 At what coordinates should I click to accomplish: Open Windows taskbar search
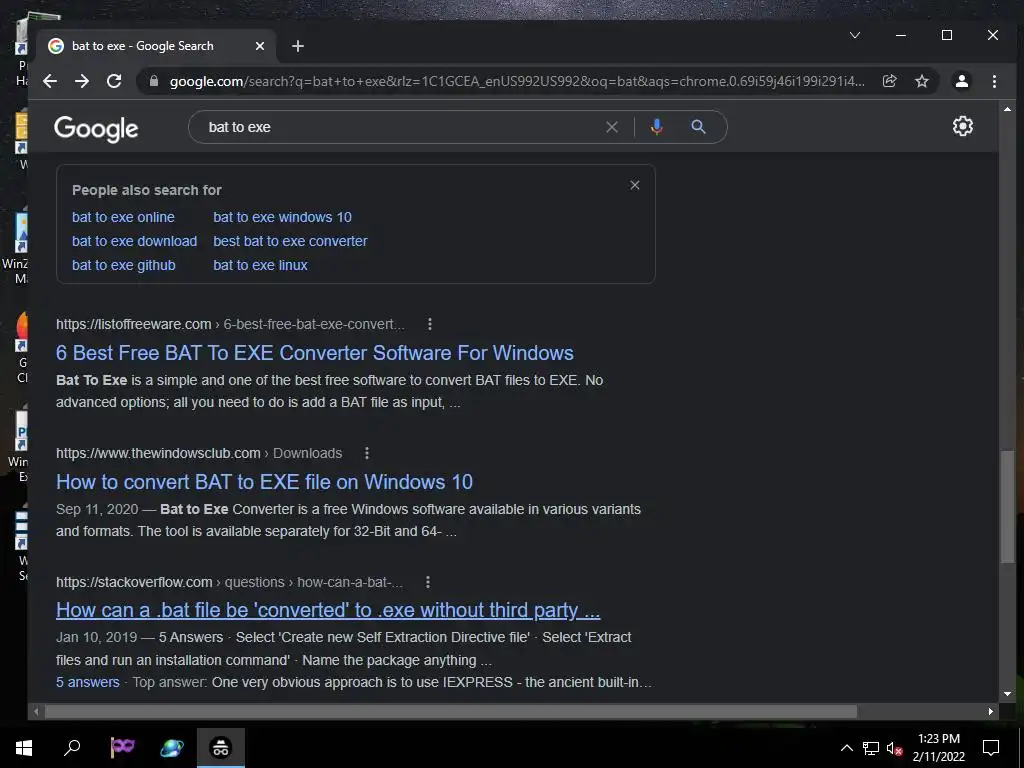click(72, 748)
